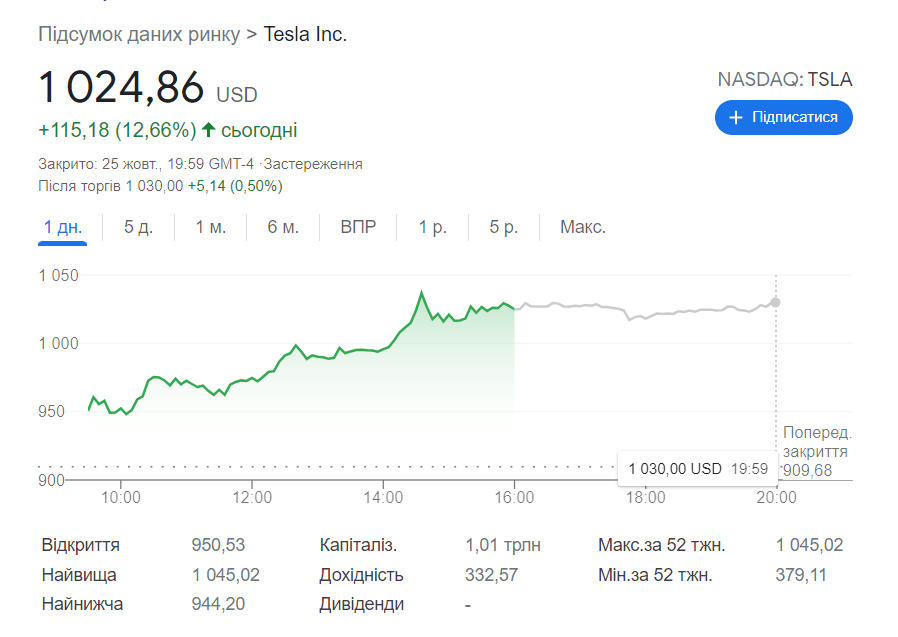This screenshot has width=898, height=637.
Task: Open the Макс. chart range
Action: click(x=582, y=227)
